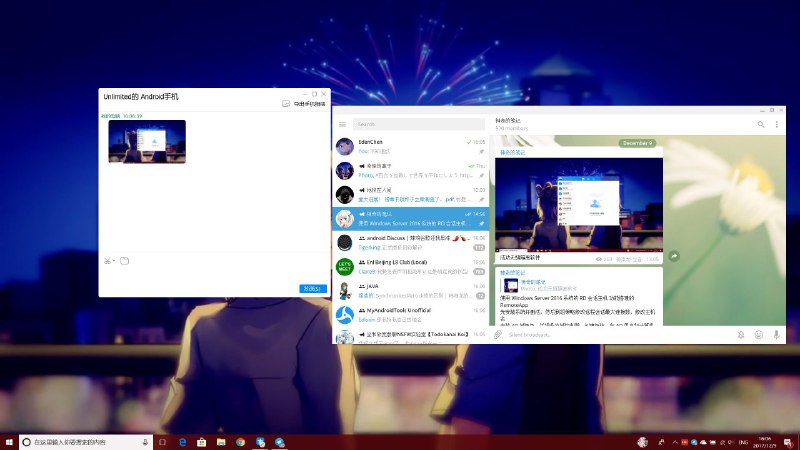Click the channel title header with 570 members
The height and width of the screenshot is (450, 800).
pyautogui.click(x=512, y=124)
